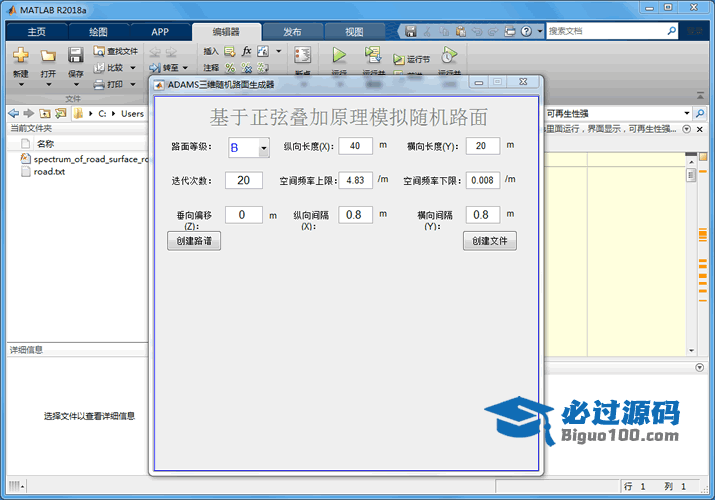Viewport: 715px width, 500px height.
Task: Click the spatial frequency upper limit field
Action: 355,180
